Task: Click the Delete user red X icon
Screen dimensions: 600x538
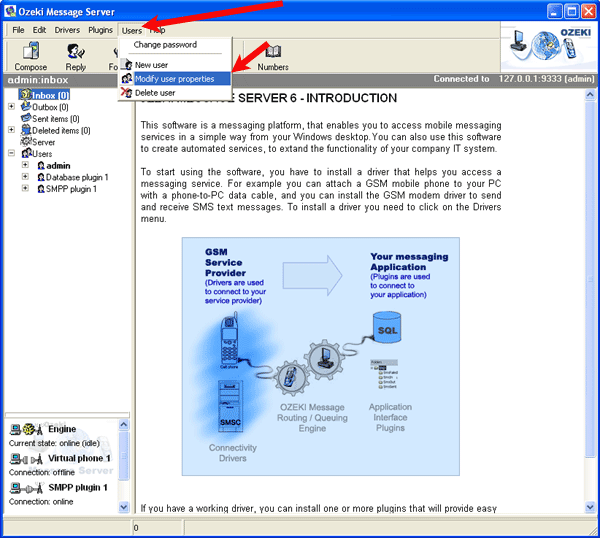Action: [x=126, y=92]
